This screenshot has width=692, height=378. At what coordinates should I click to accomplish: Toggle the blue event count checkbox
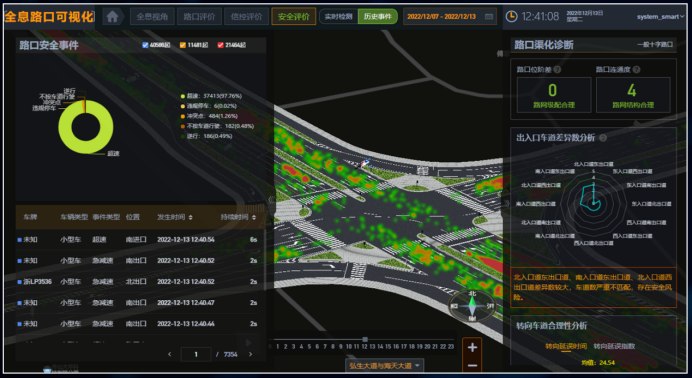tap(145, 45)
